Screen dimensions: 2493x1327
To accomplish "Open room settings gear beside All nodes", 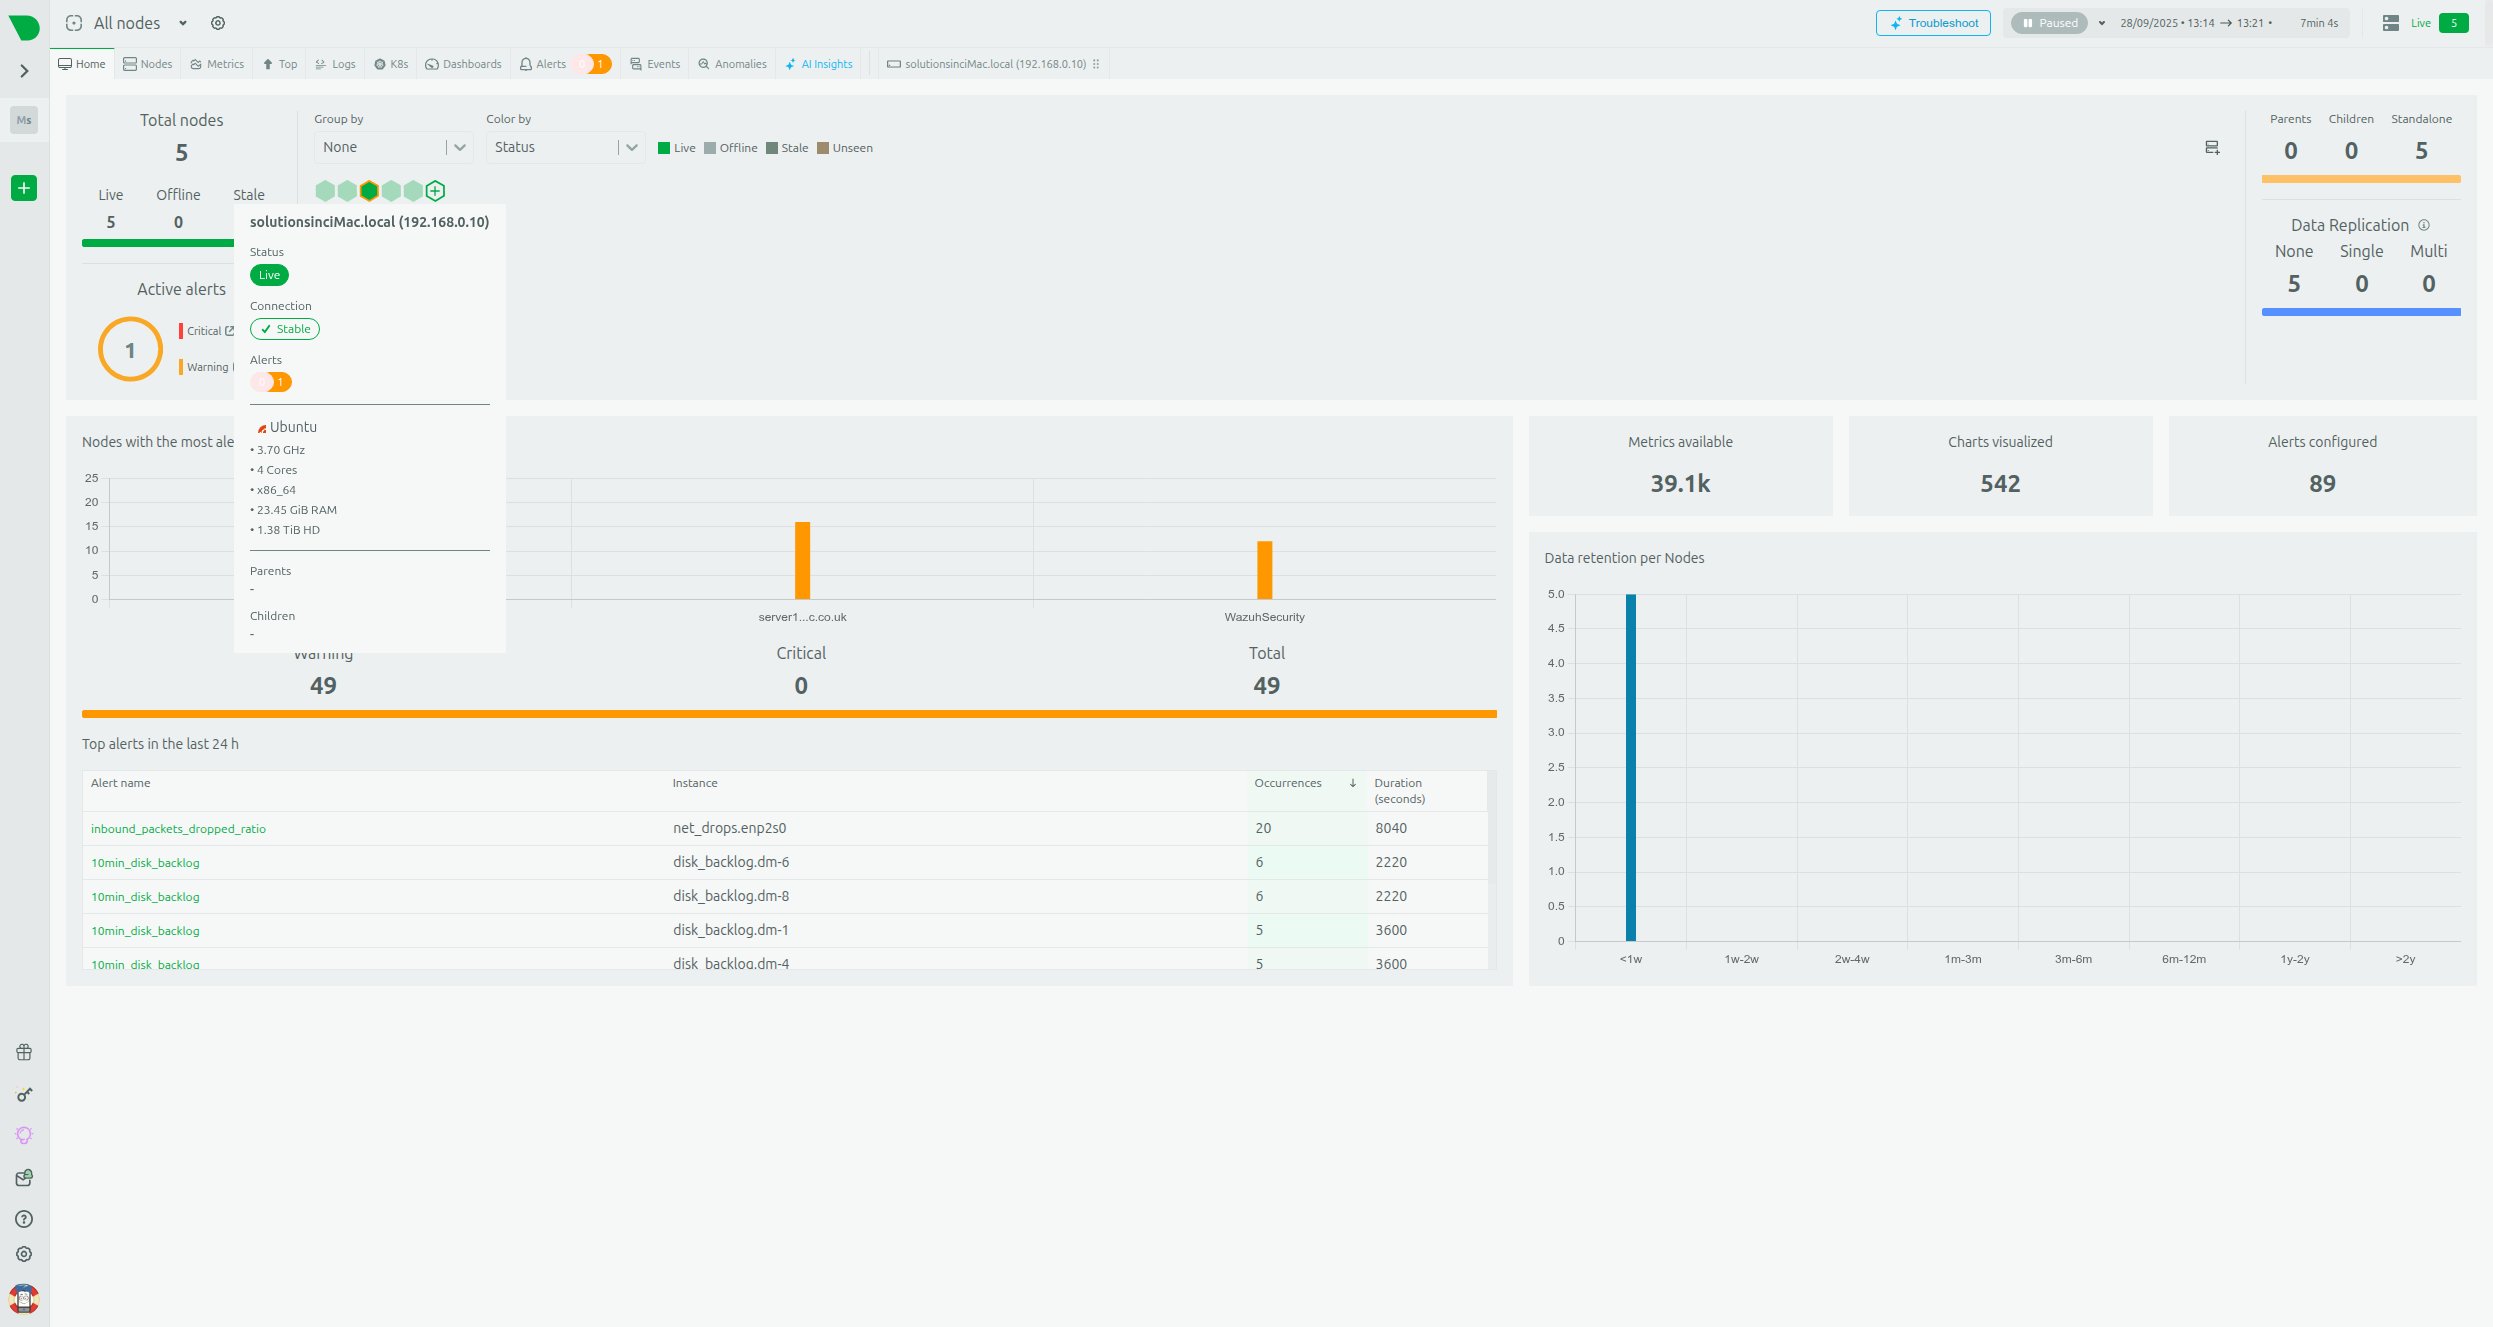I will (218, 23).
